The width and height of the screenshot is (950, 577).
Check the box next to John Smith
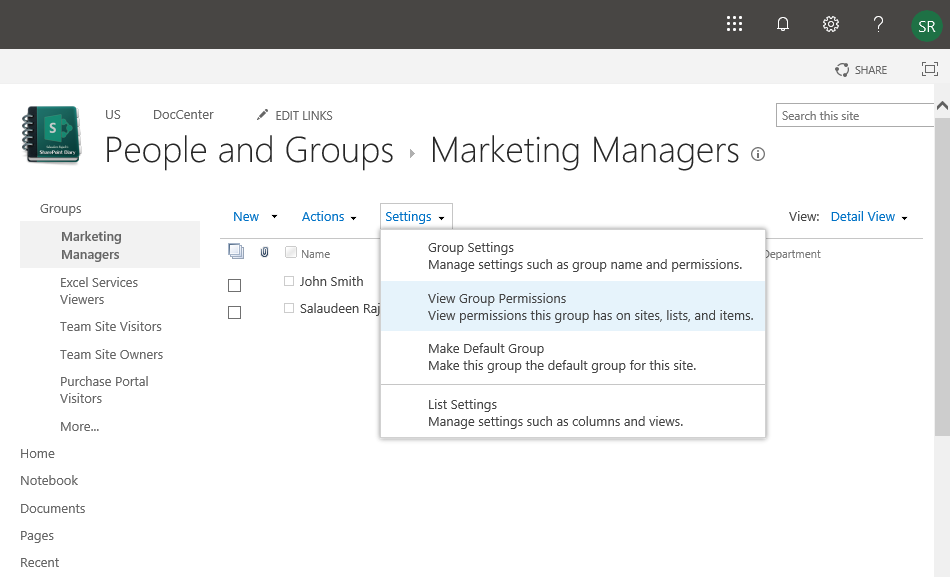pyautogui.click(x=234, y=285)
